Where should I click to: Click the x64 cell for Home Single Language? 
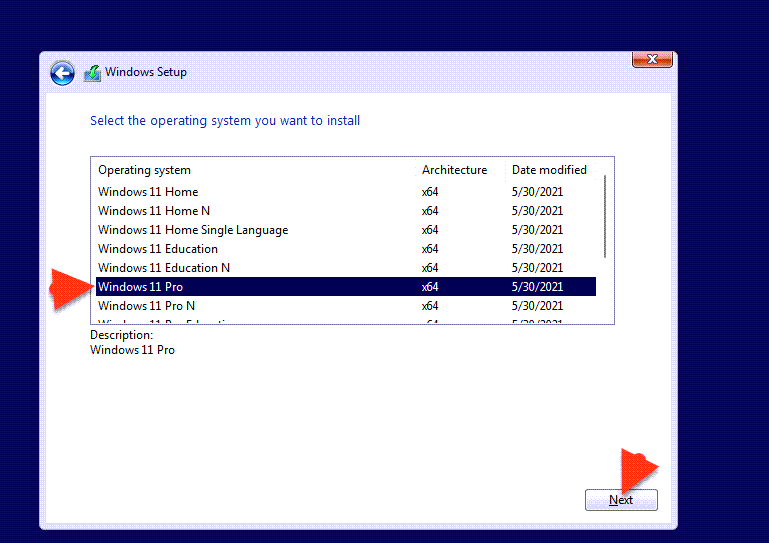[x=430, y=230]
